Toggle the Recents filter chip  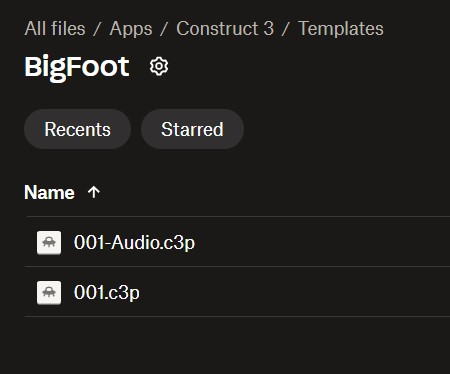click(77, 129)
